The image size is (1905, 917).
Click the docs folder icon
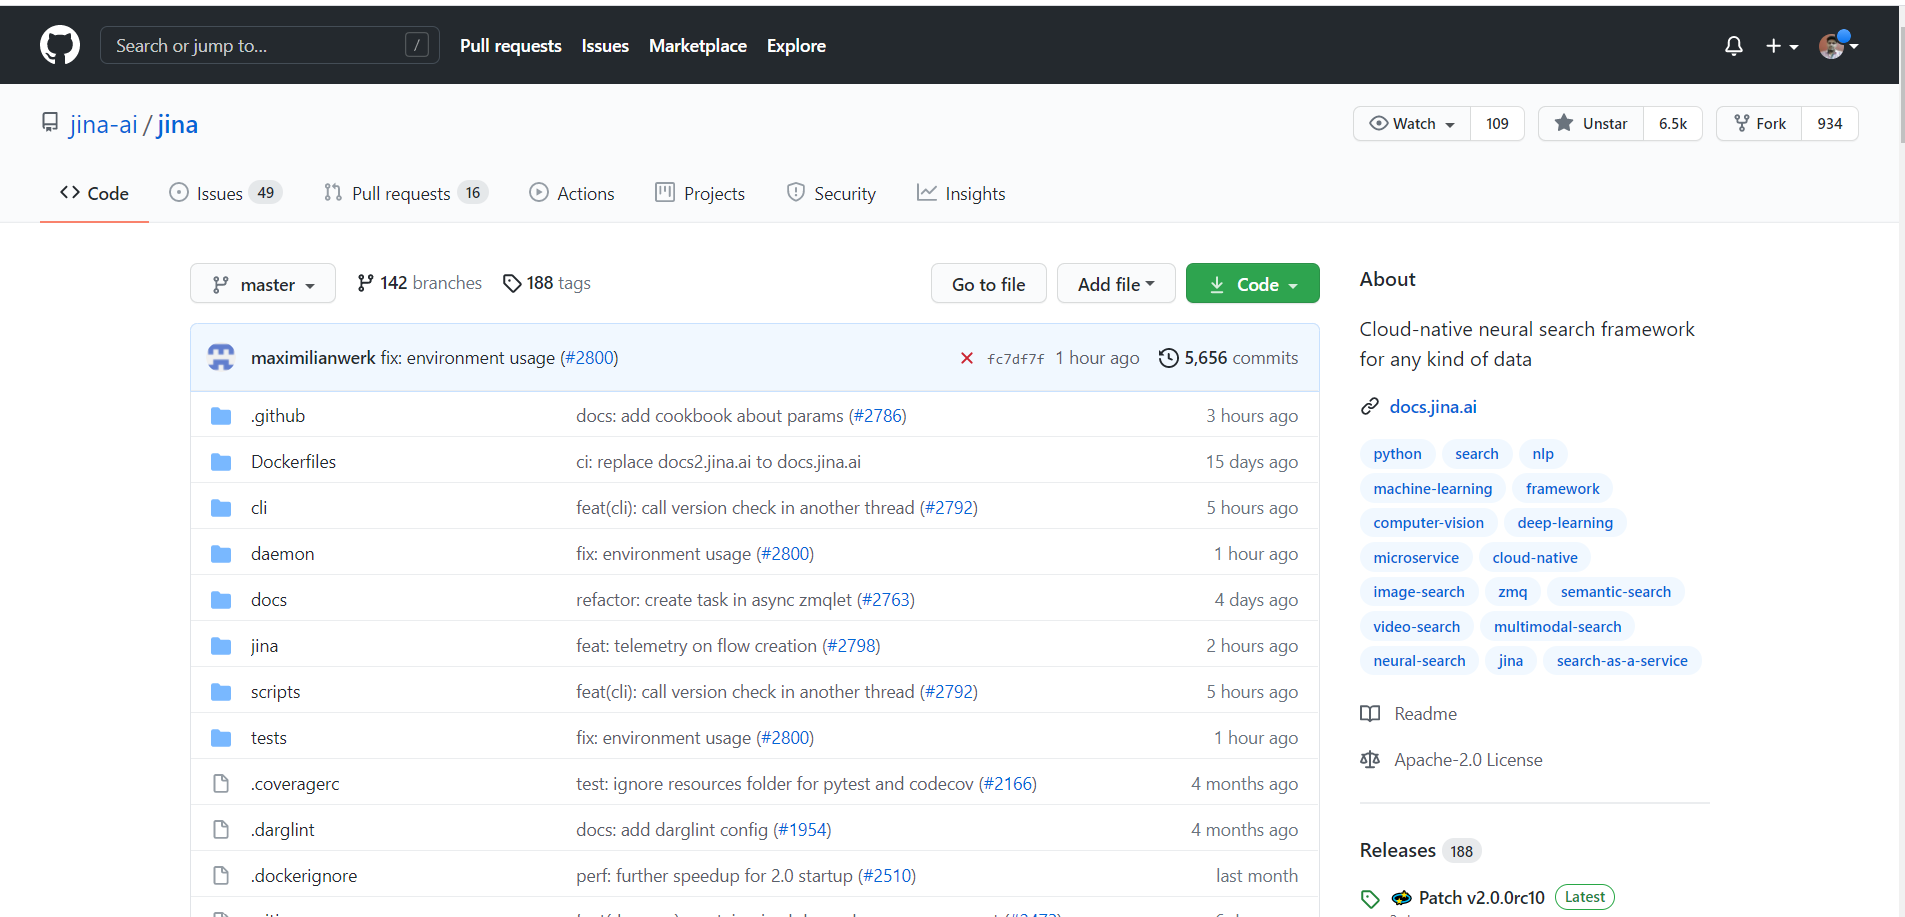(x=221, y=600)
